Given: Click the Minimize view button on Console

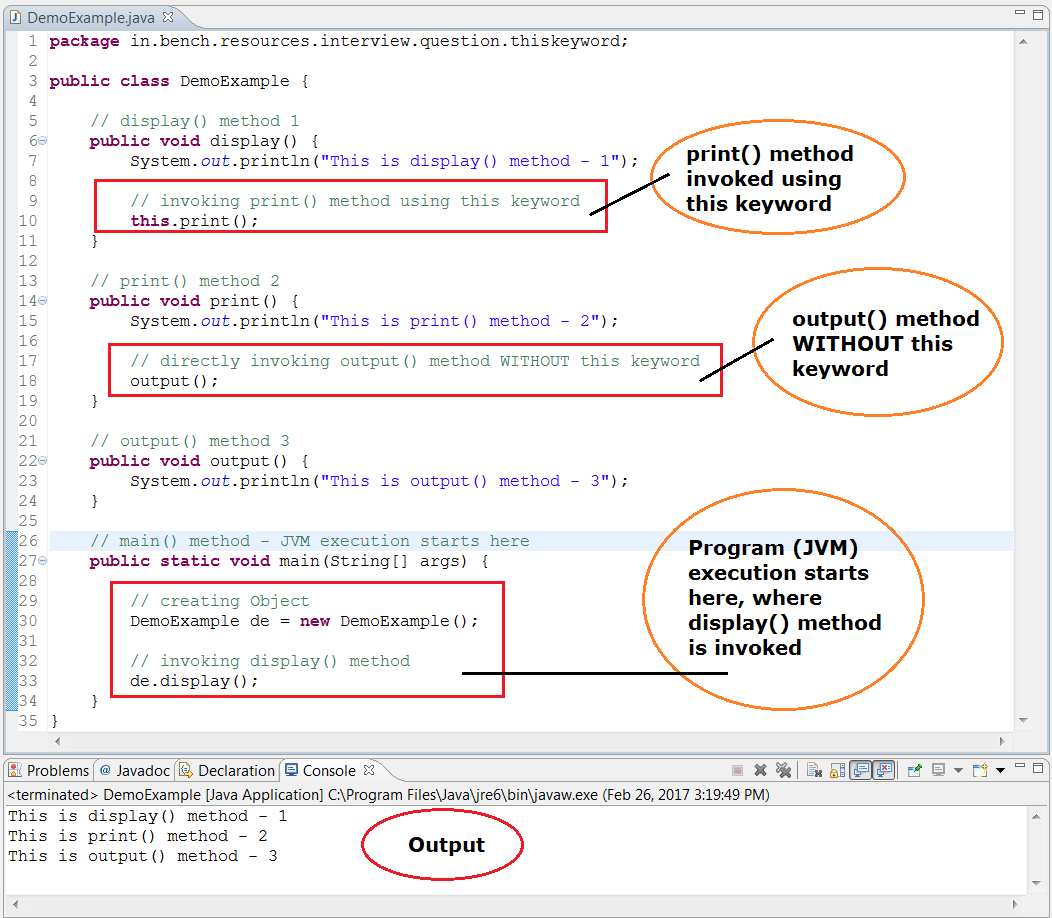Looking at the screenshot, I should tap(1021, 766).
